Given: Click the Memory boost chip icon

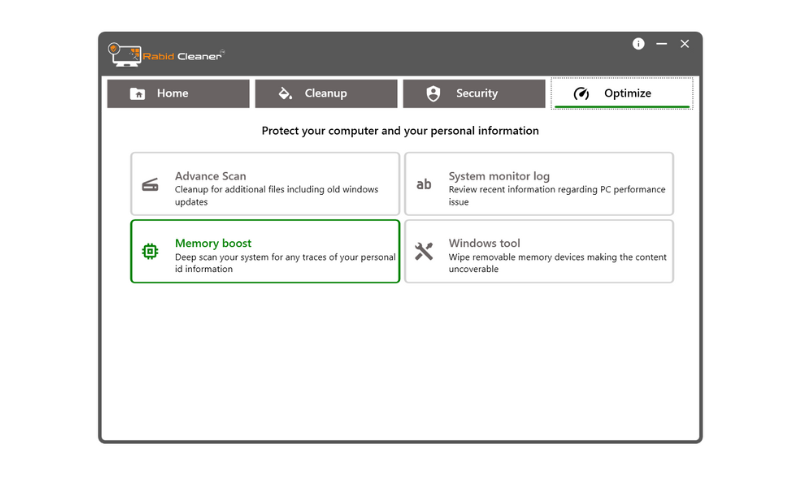Looking at the screenshot, I should pos(150,251).
